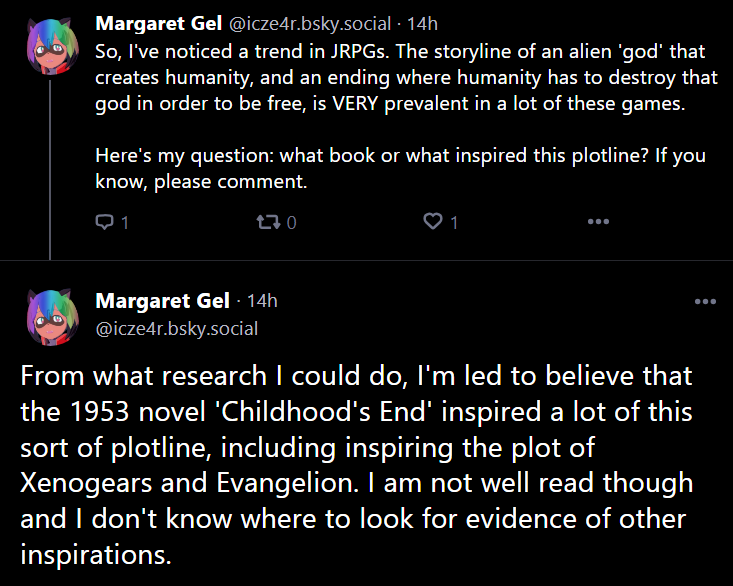Click the @icze4r.bsky.social handle under the second name
Image resolution: width=733 pixels, height=586 pixels.
[x=177, y=329]
